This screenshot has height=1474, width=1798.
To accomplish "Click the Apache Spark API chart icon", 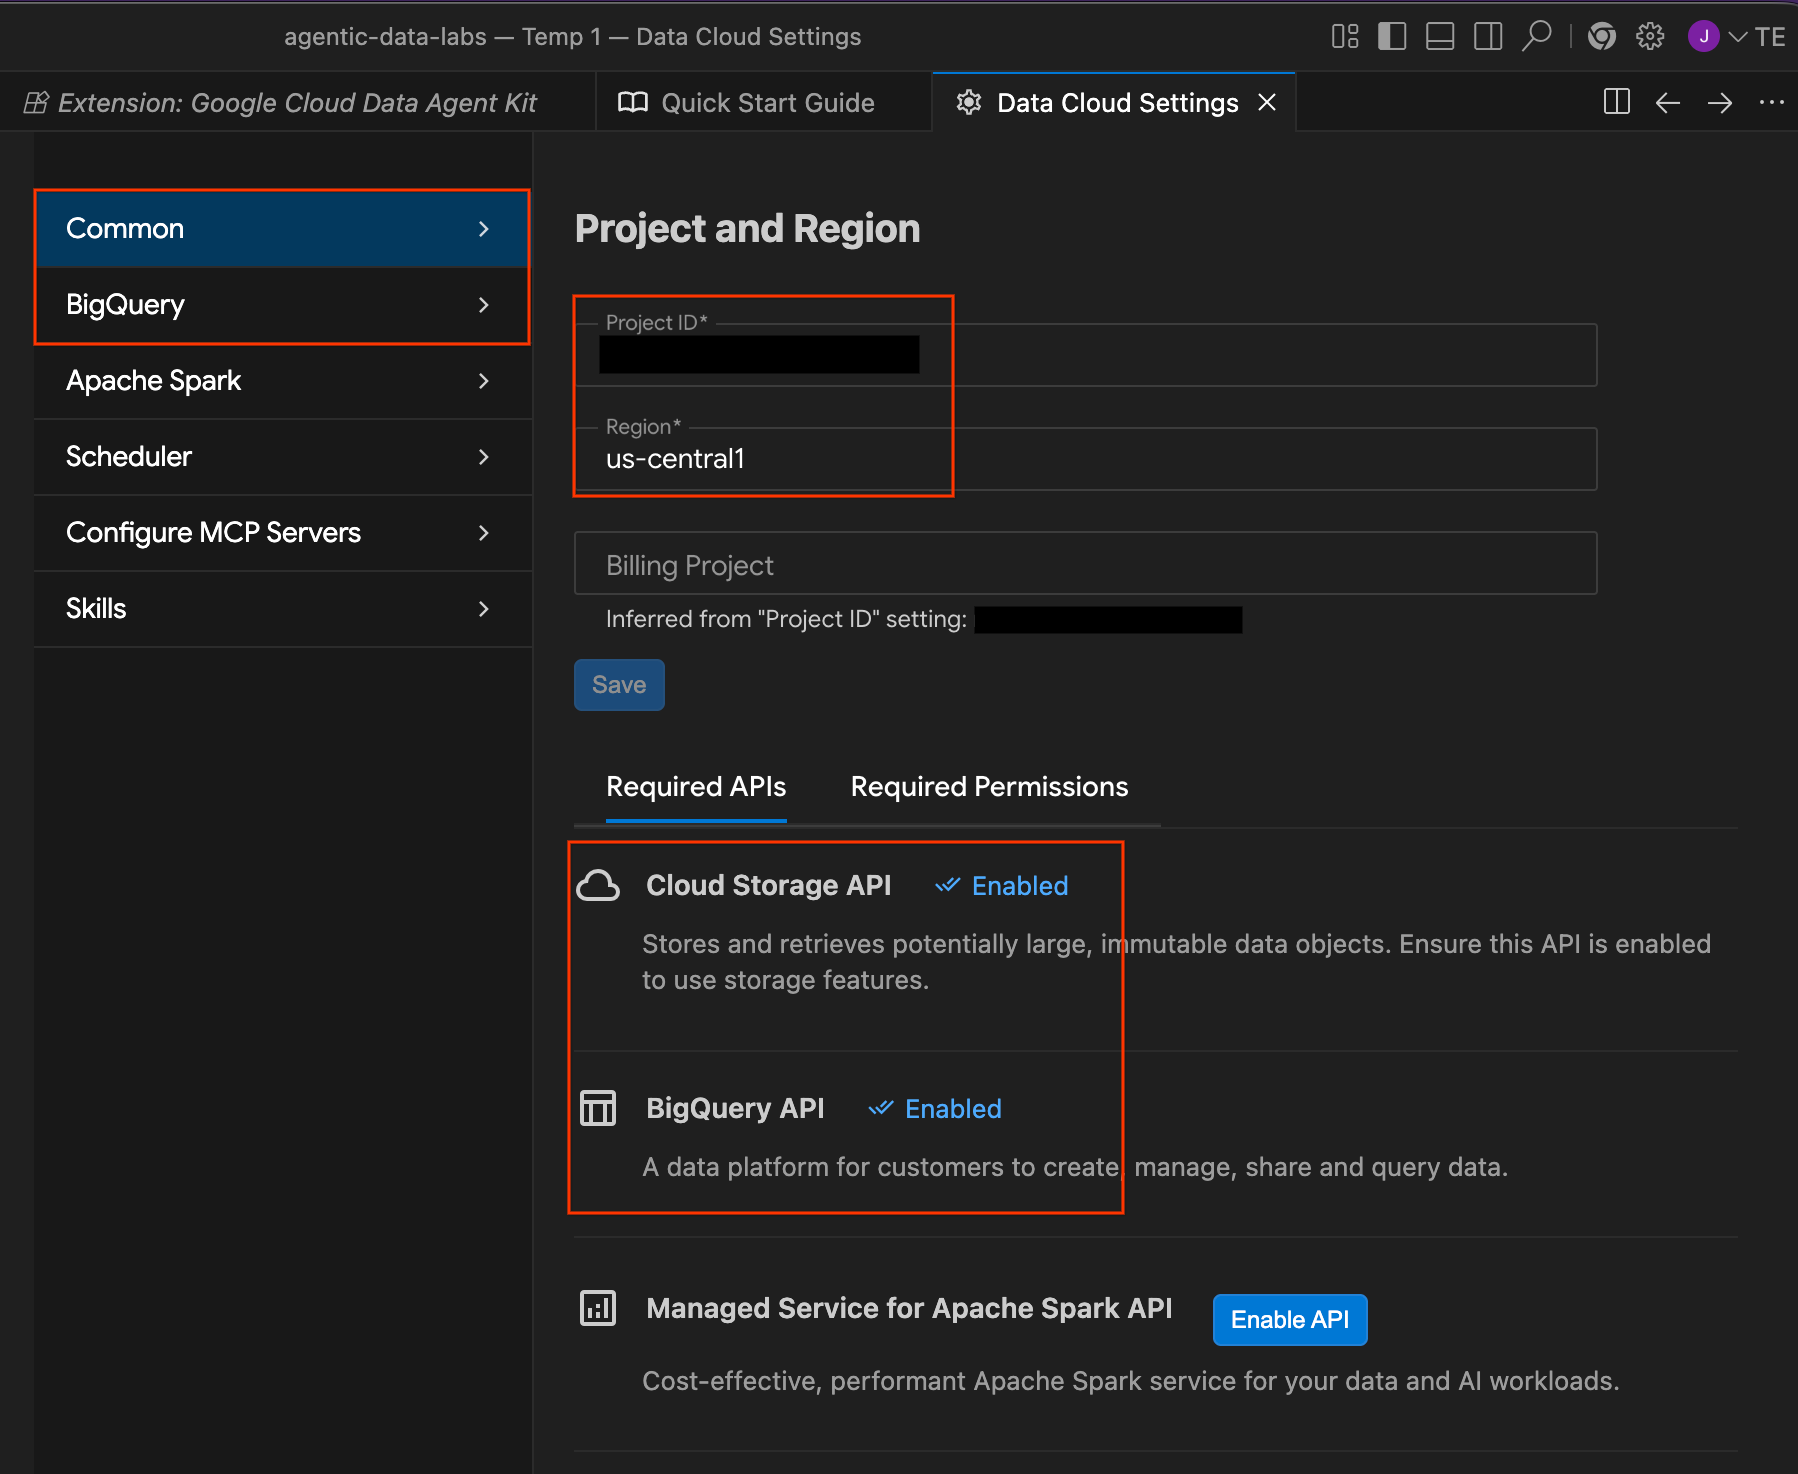I will click(598, 1308).
